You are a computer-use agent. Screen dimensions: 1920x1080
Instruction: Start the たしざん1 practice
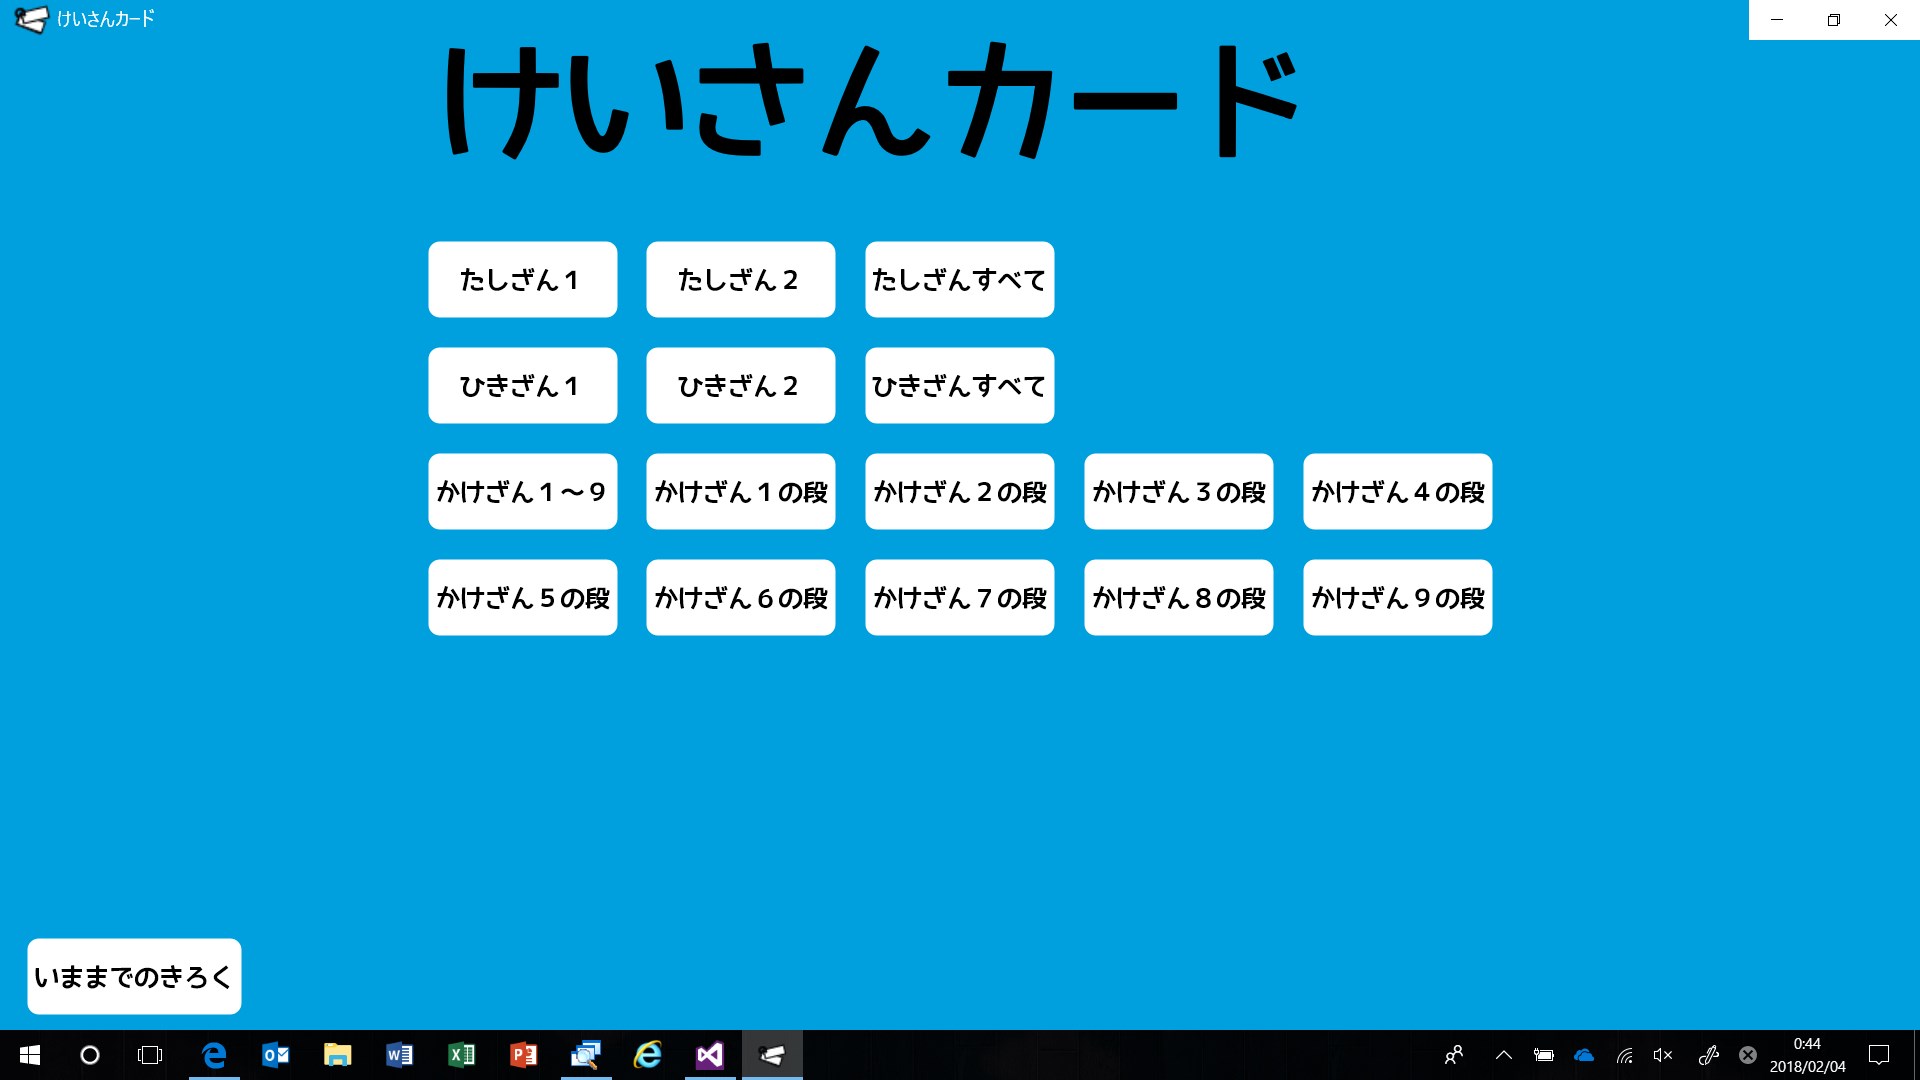click(522, 280)
